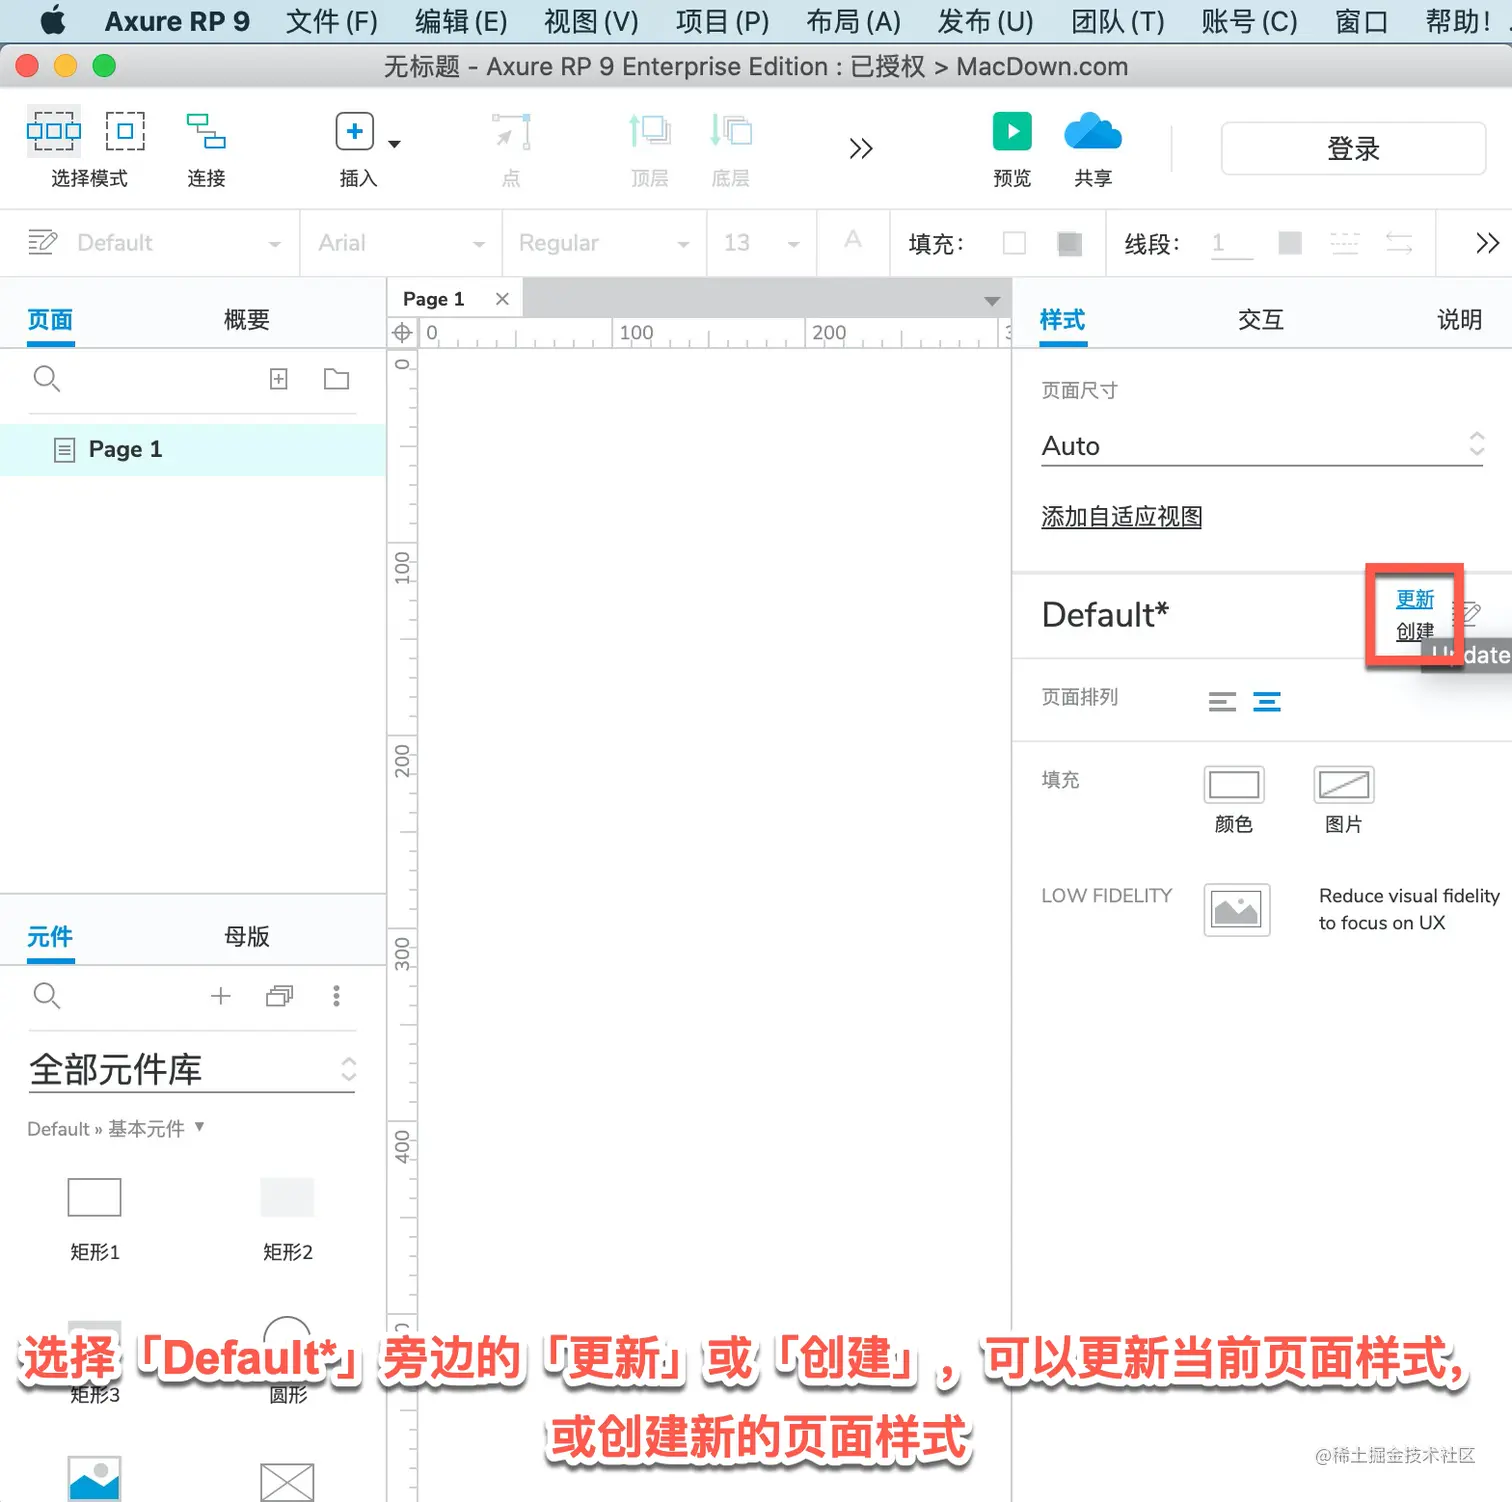1512x1502 pixels.
Task: Select the Image widget thumbnail
Action: tap(94, 1478)
